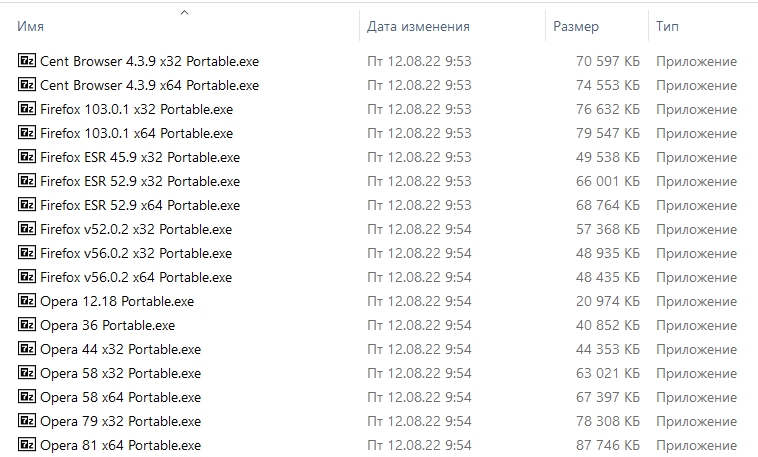
Task: Click the size value 67 397 КБ
Action: [x=608, y=398]
